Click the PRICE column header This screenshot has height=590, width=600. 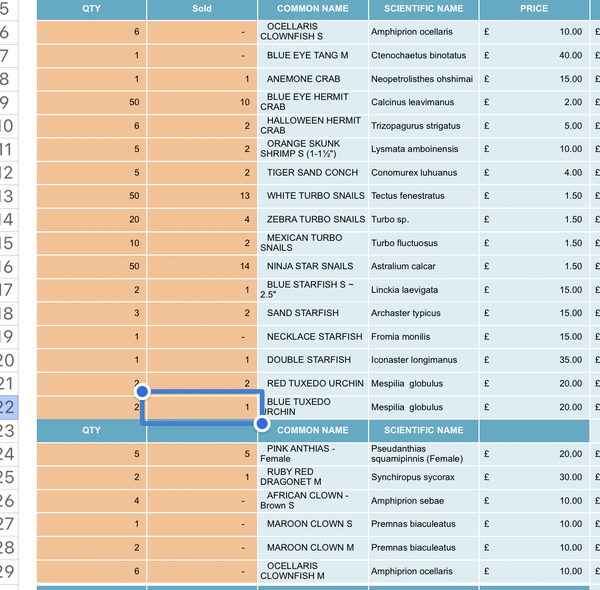pyautogui.click(x=534, y=9)
